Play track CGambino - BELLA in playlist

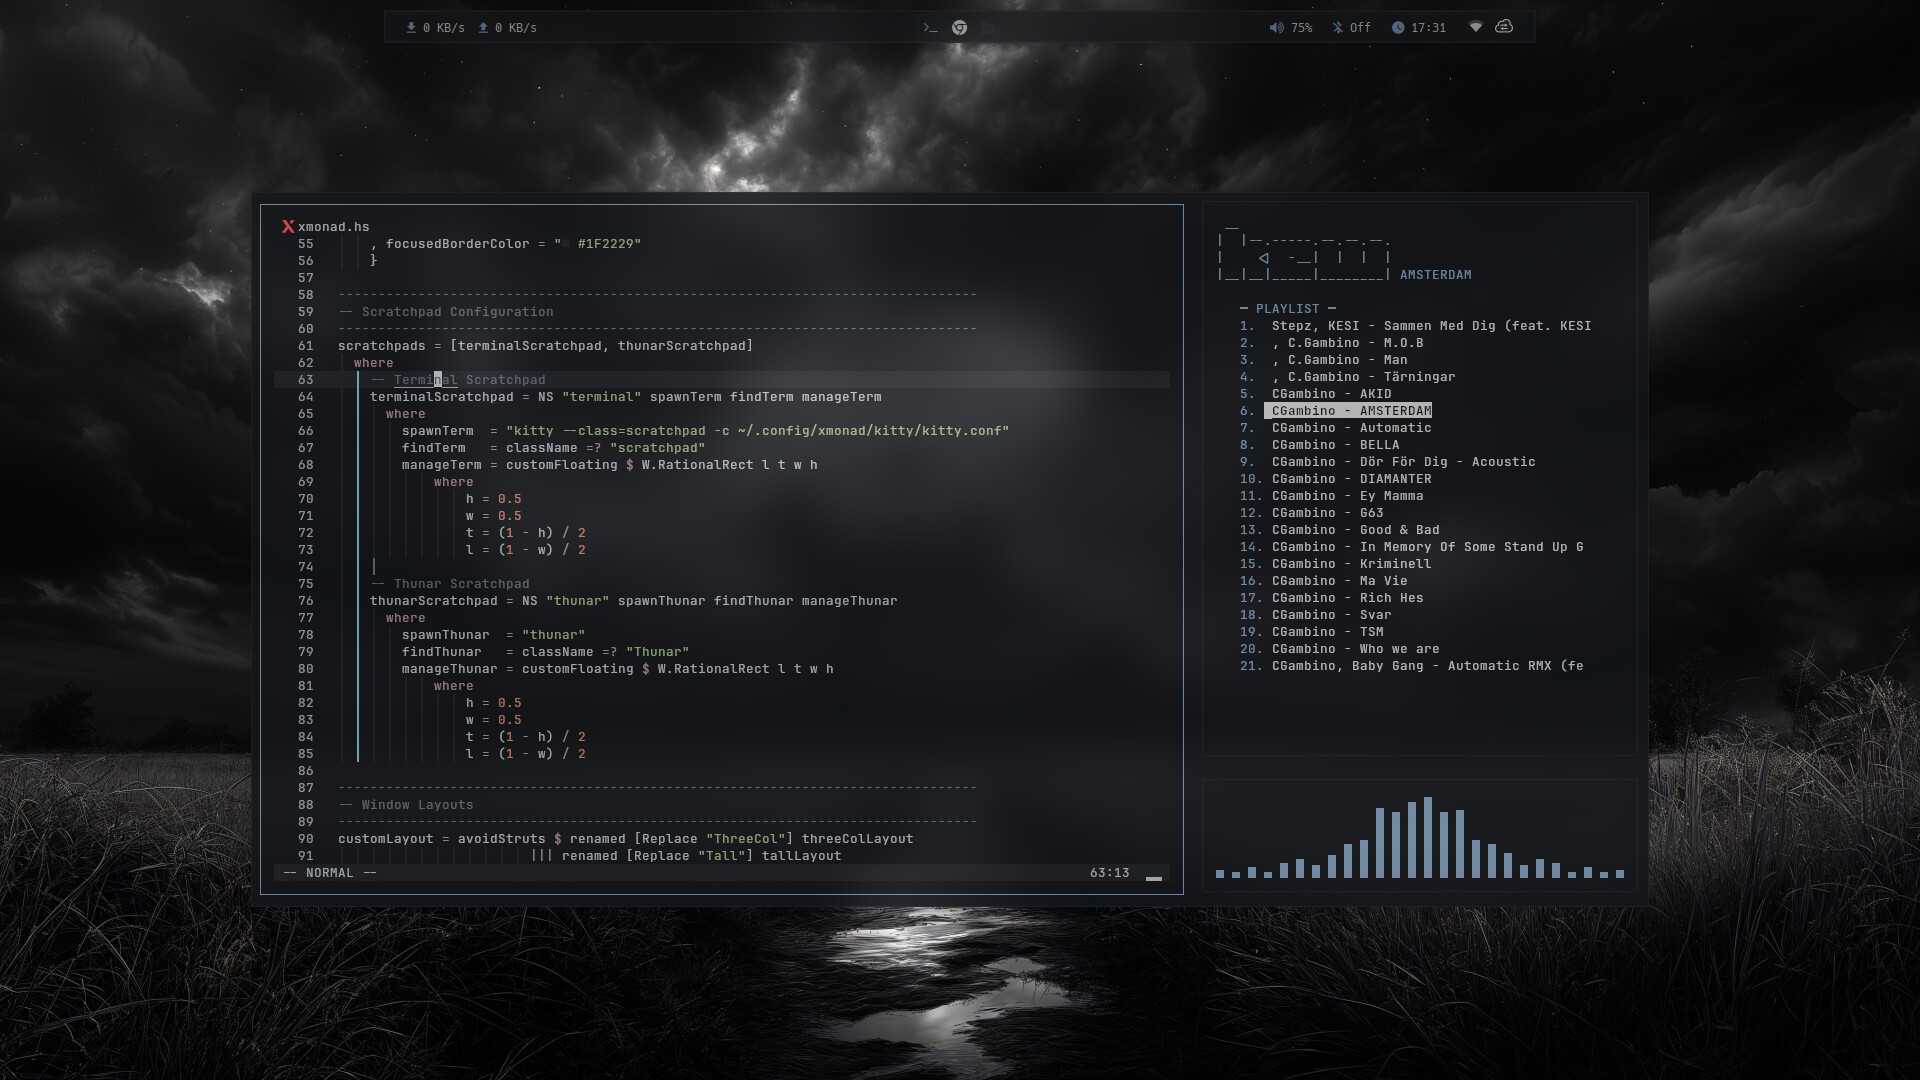[x=1335, y=445]
